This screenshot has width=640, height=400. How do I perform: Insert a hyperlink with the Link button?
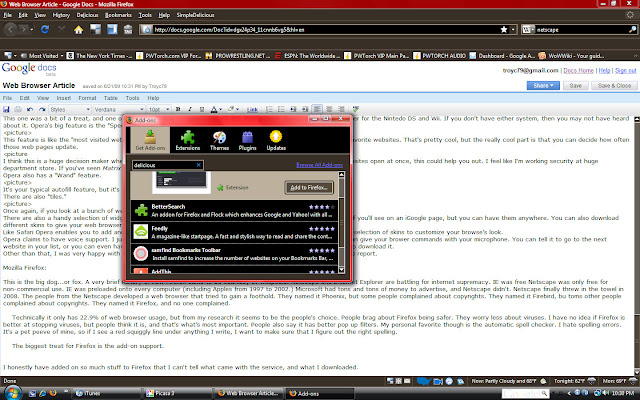click(x=252, y=110)
